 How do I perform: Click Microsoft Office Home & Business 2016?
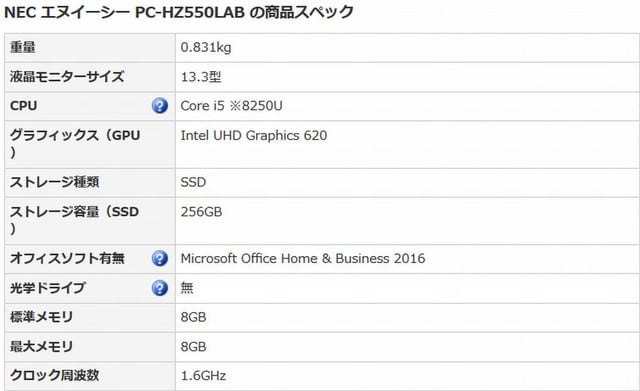click(x=303, y=258)
